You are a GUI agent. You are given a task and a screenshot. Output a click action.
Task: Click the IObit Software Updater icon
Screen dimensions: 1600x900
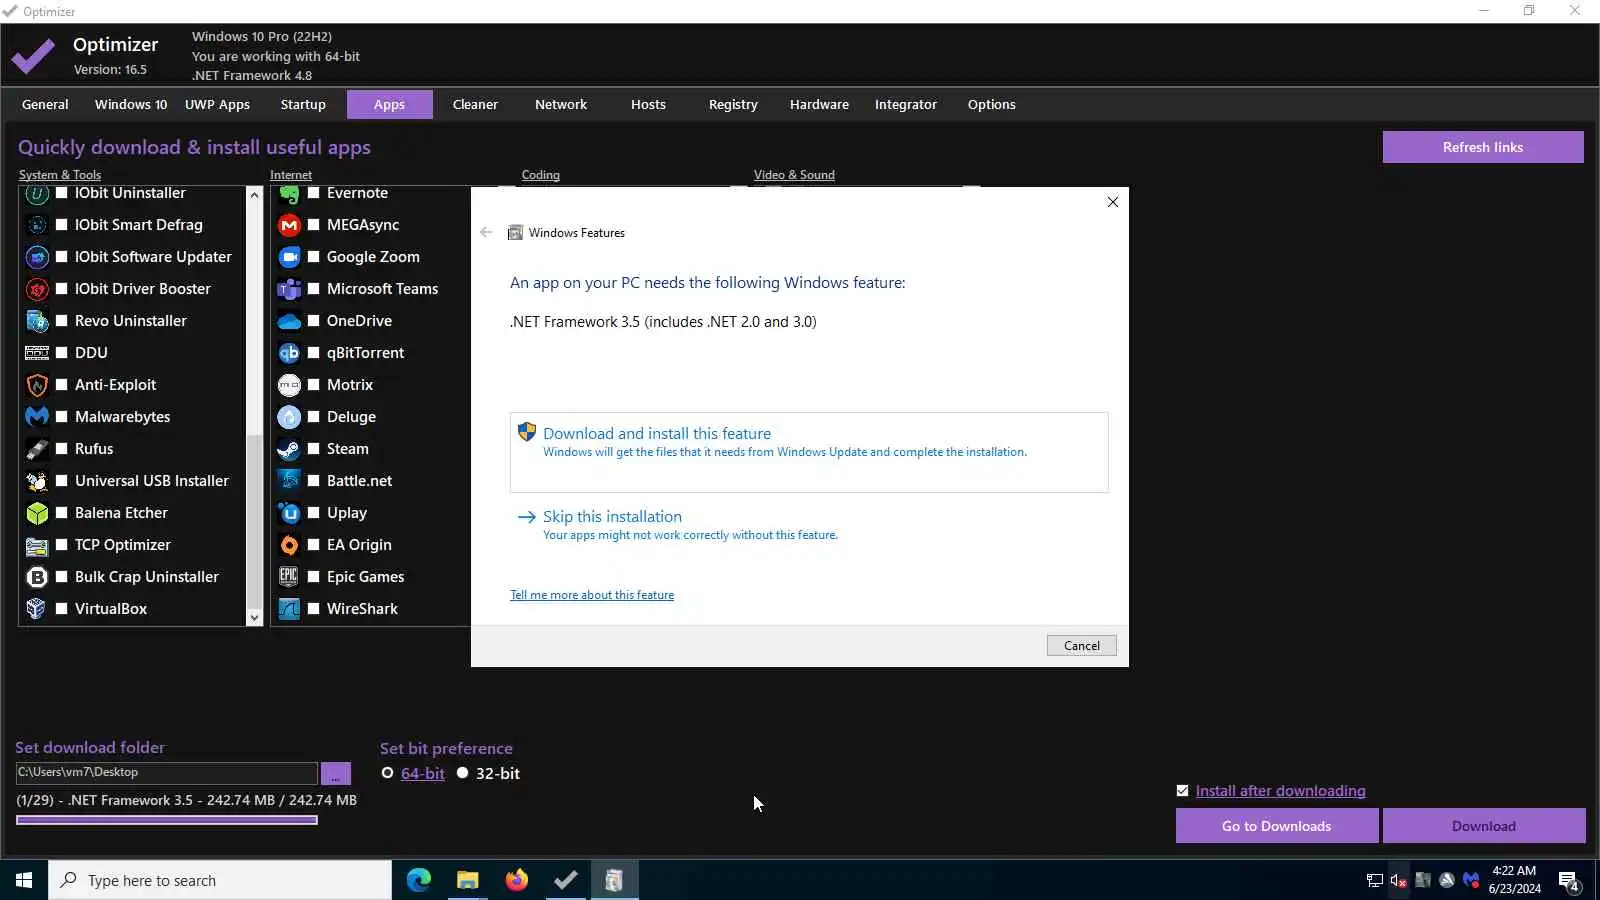pyautogui.click(x=37, y=257)
